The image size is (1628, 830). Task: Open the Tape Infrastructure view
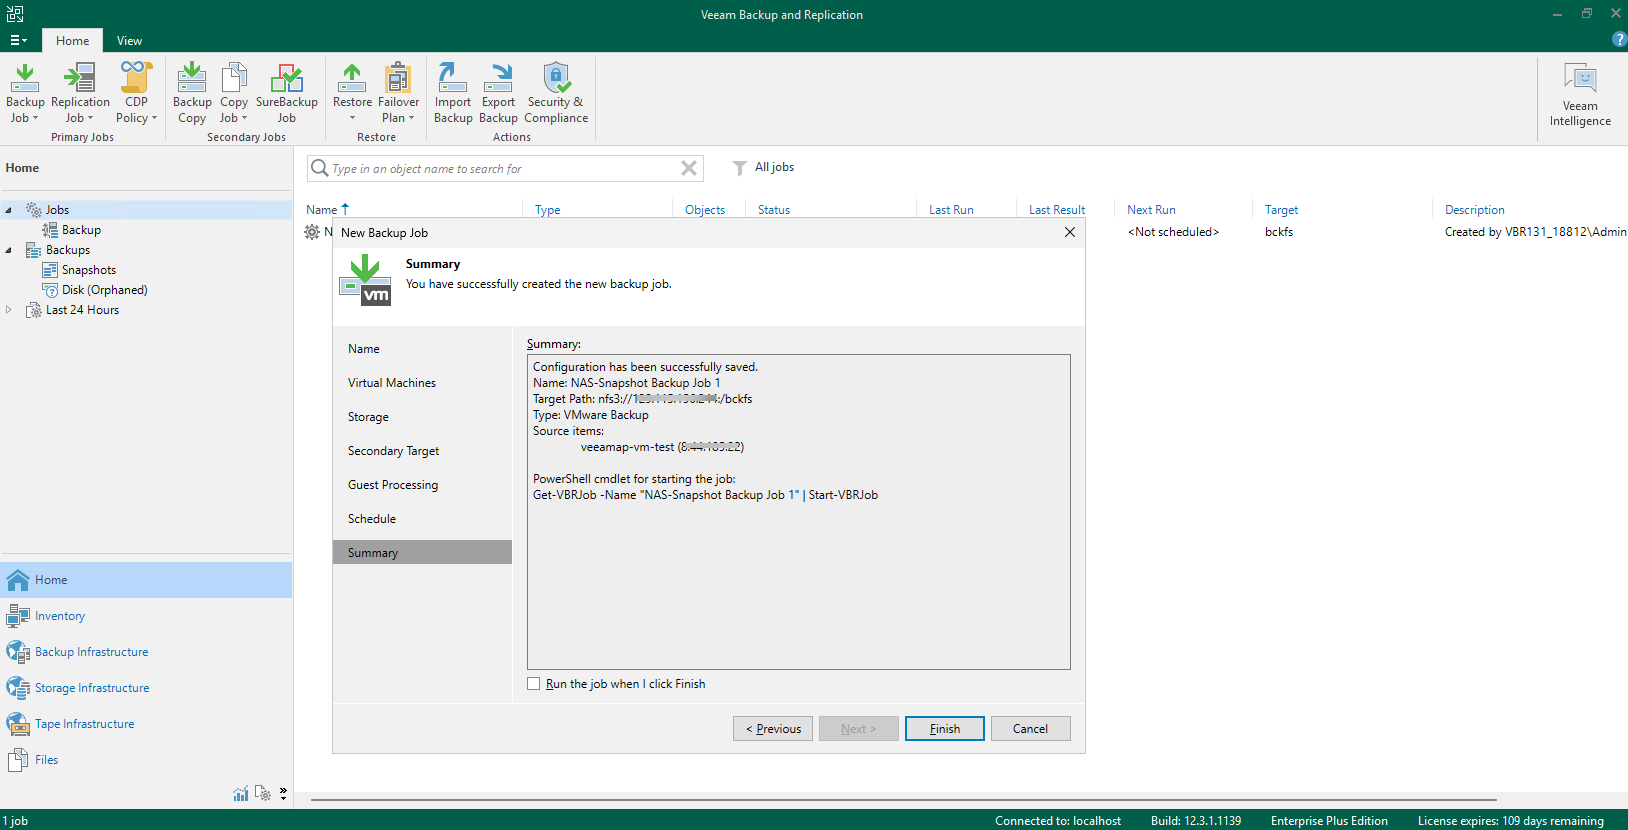pos(146,724)
